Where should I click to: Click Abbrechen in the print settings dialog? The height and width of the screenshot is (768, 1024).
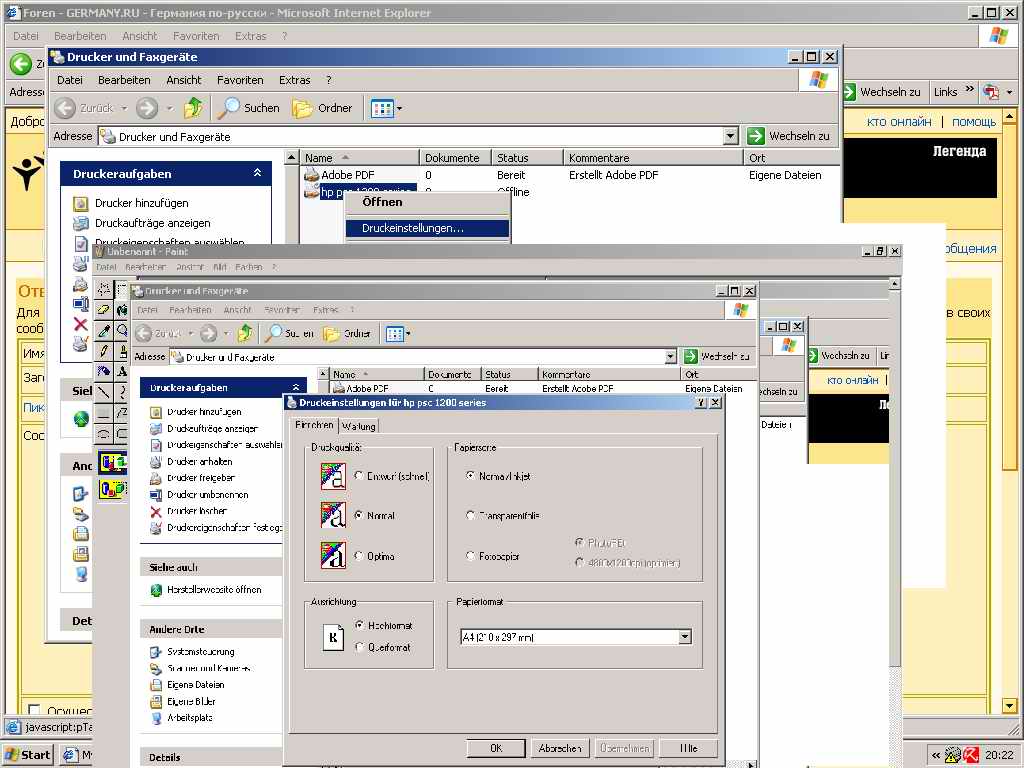[560, 748]
